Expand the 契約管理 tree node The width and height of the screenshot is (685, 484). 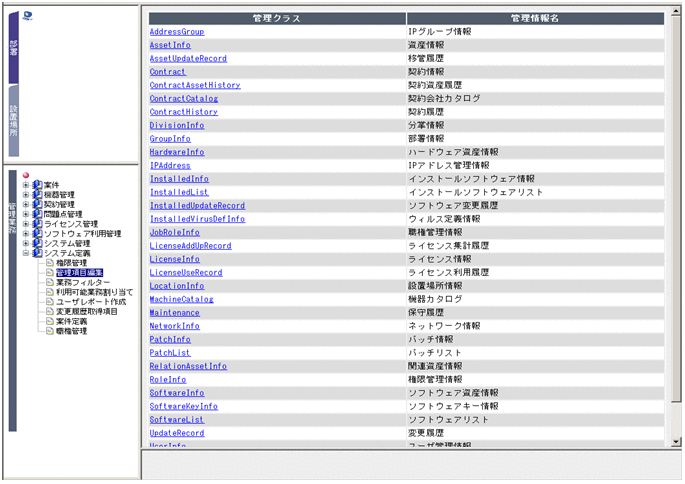(26, 204)
